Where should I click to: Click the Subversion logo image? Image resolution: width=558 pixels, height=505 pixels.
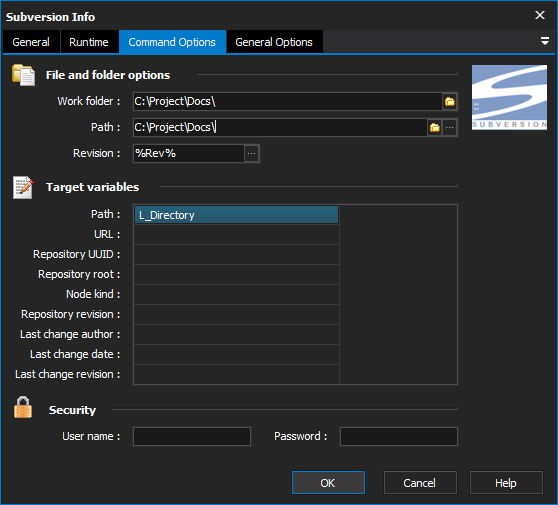tap(509, 97)
